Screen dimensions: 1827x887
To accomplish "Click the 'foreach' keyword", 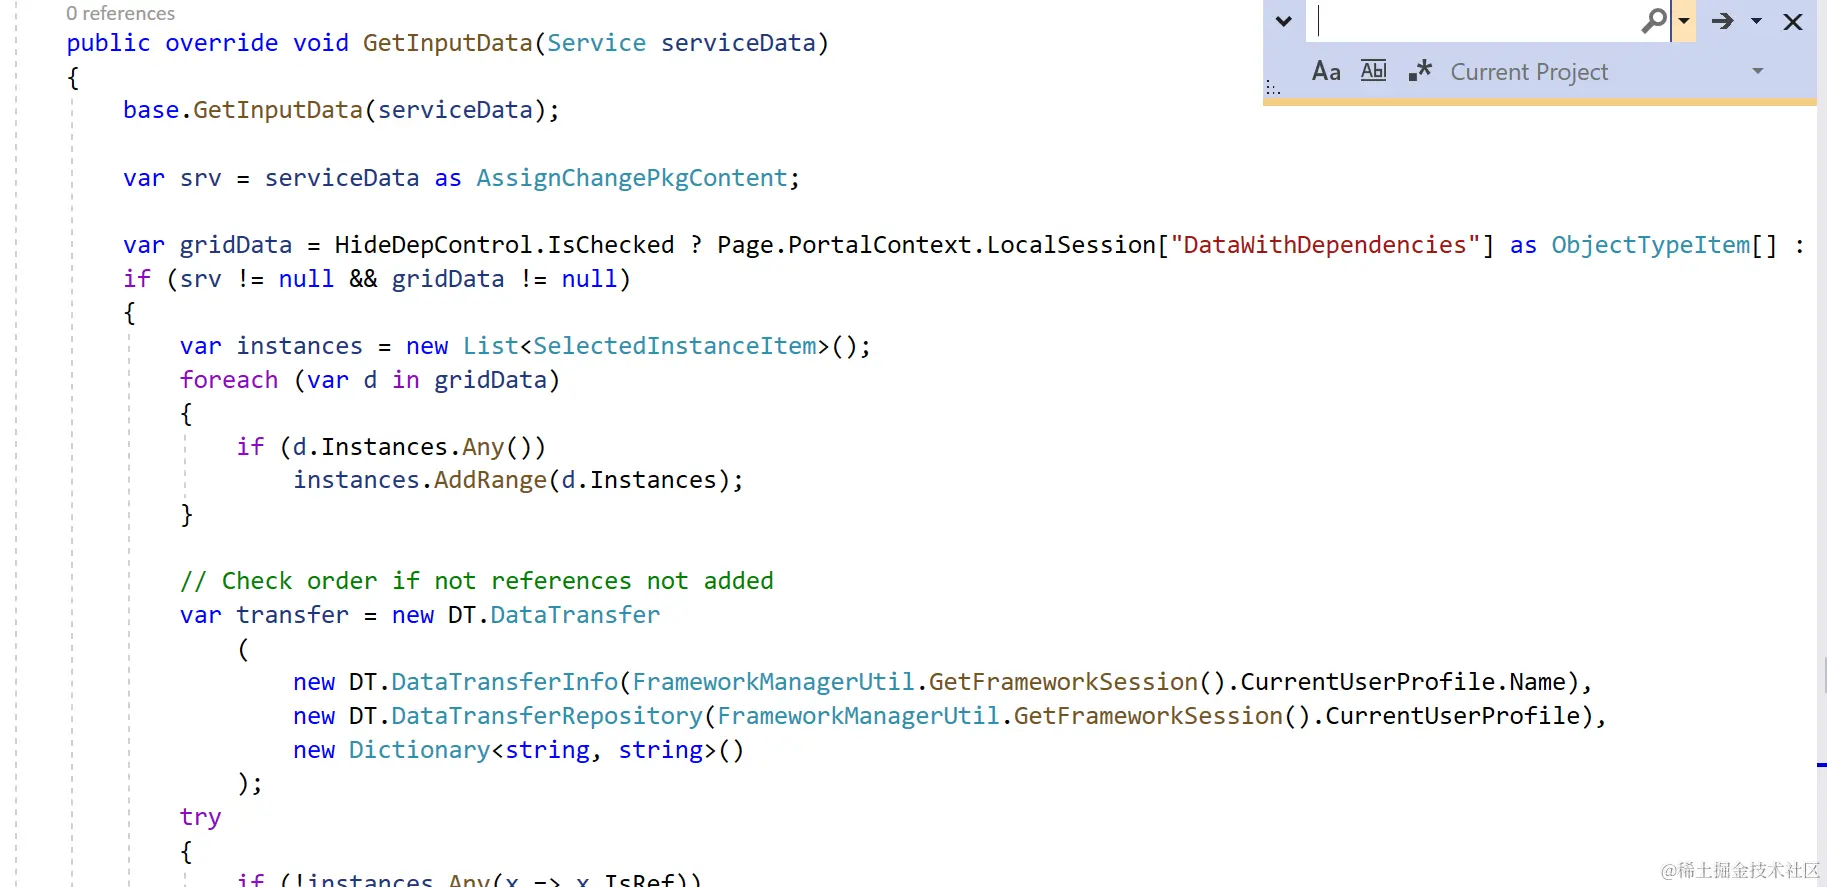I will point(229,380).
